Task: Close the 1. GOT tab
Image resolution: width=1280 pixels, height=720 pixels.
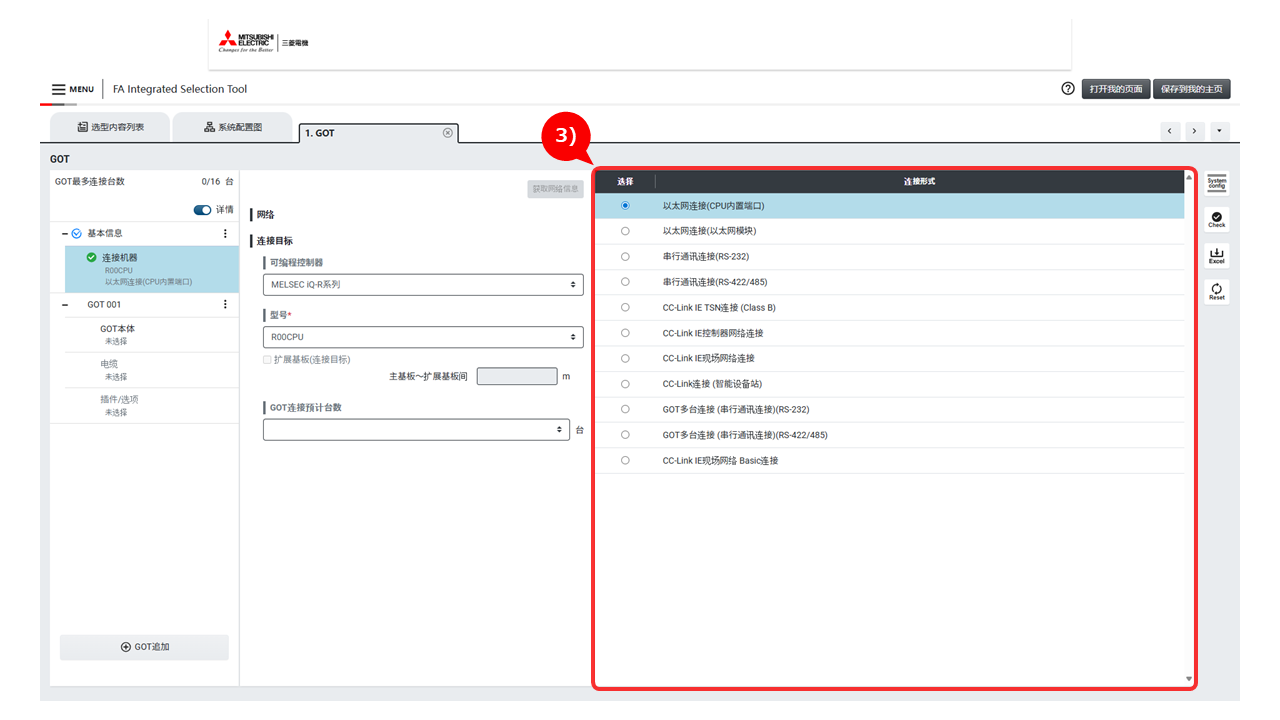Action: tap(447, 133)
